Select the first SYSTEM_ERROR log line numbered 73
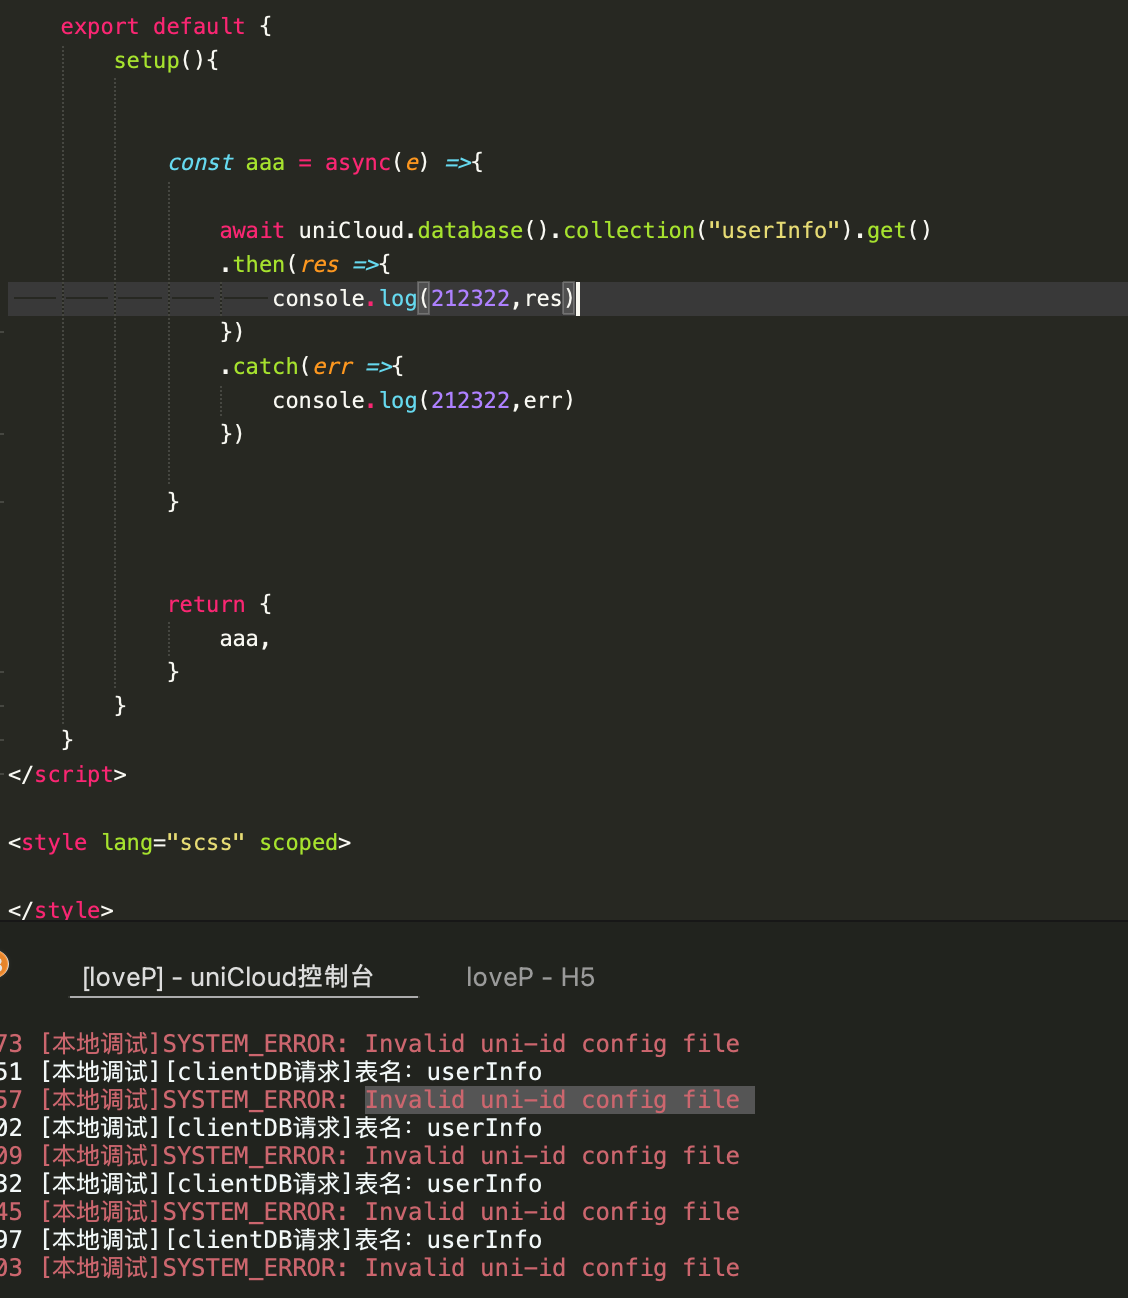Viewport: 1128px width, 1298px height. [390, 1044]
